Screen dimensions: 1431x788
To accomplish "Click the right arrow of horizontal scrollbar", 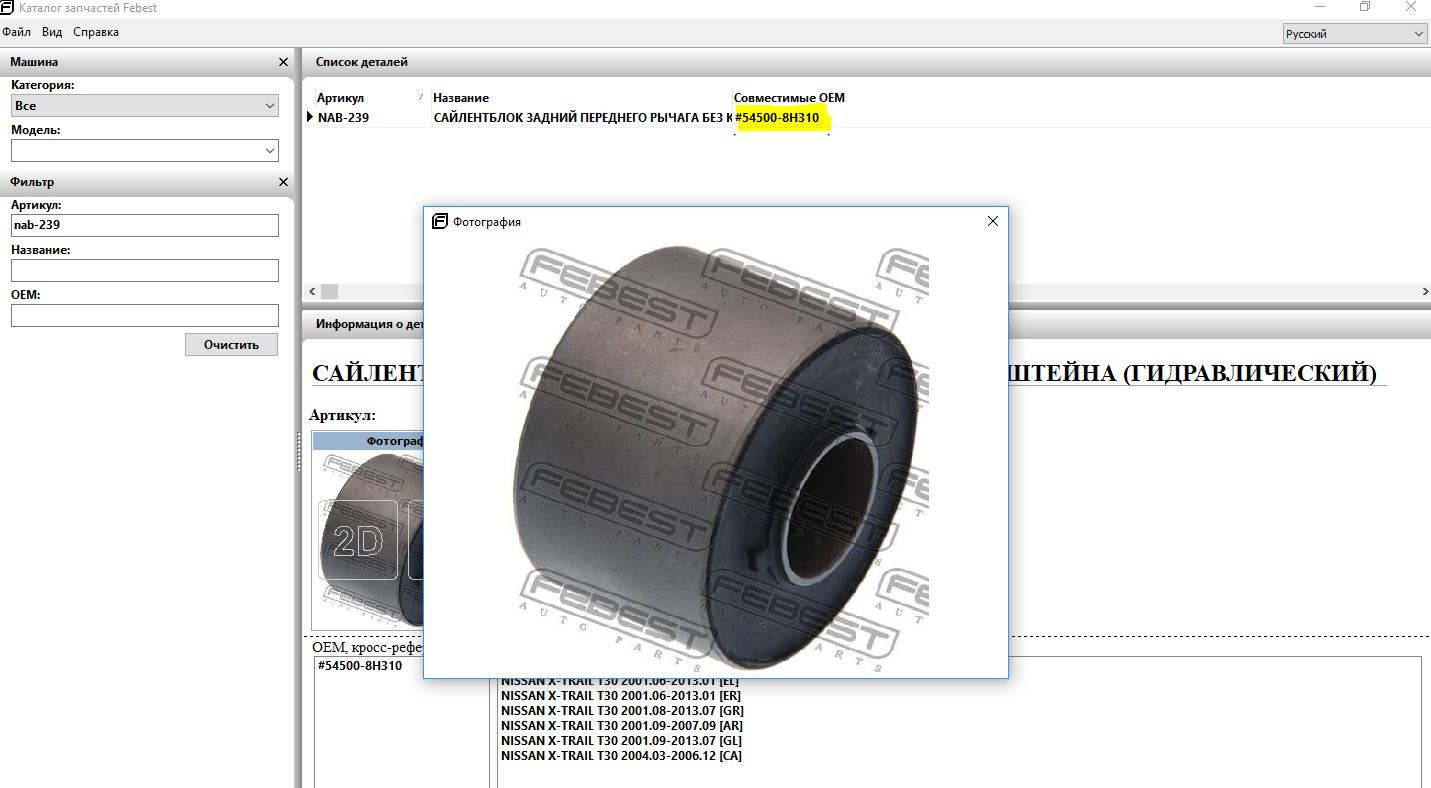I will click(x=1424, y=291).
